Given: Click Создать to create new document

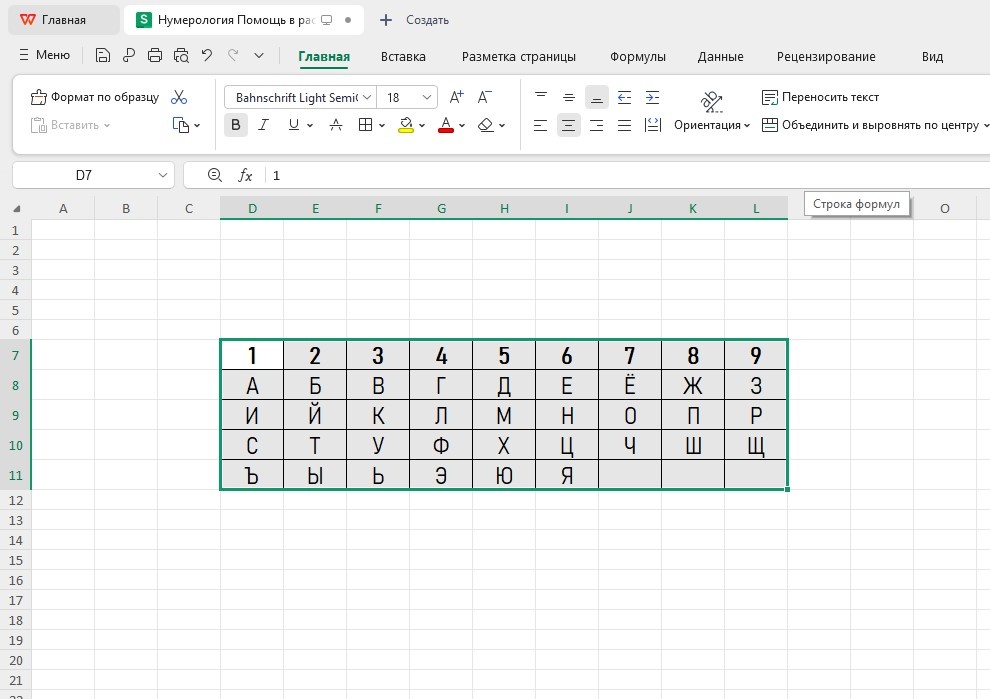Looking at the screenshot, I should [415, 20].
